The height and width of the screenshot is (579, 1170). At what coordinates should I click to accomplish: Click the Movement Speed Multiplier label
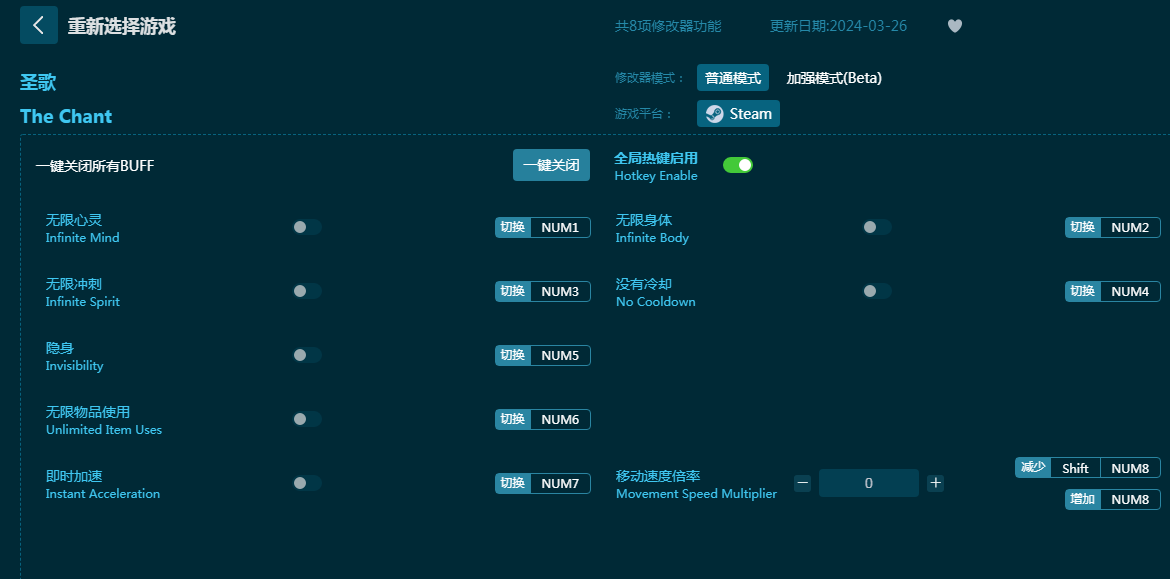pyautogui.click(x=696, y=494)
